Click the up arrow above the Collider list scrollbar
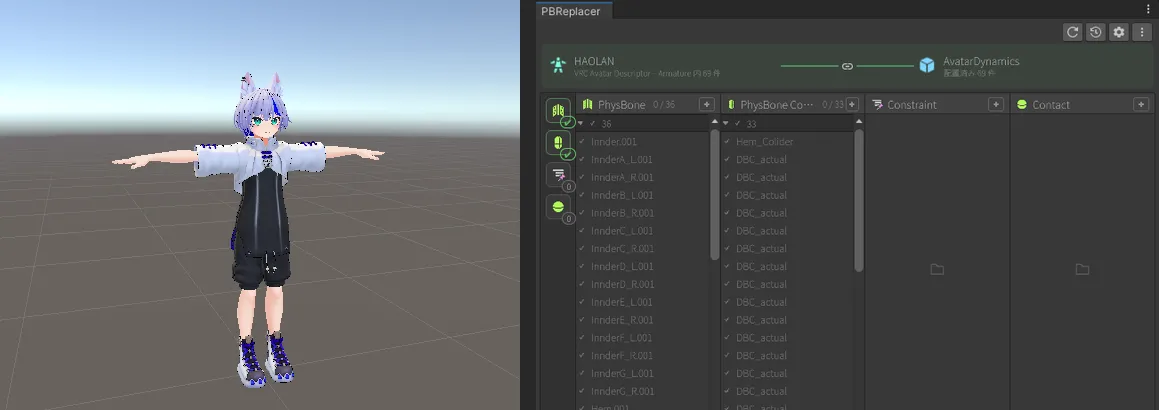The image size is (1159, 410). click(x=858, y=122)
